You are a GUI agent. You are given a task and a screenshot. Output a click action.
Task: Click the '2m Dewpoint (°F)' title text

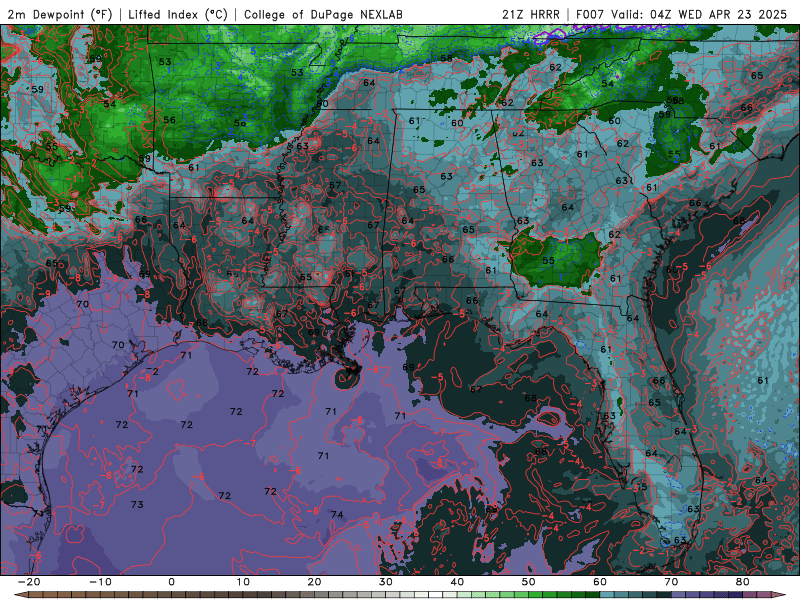tap(60, 14)
